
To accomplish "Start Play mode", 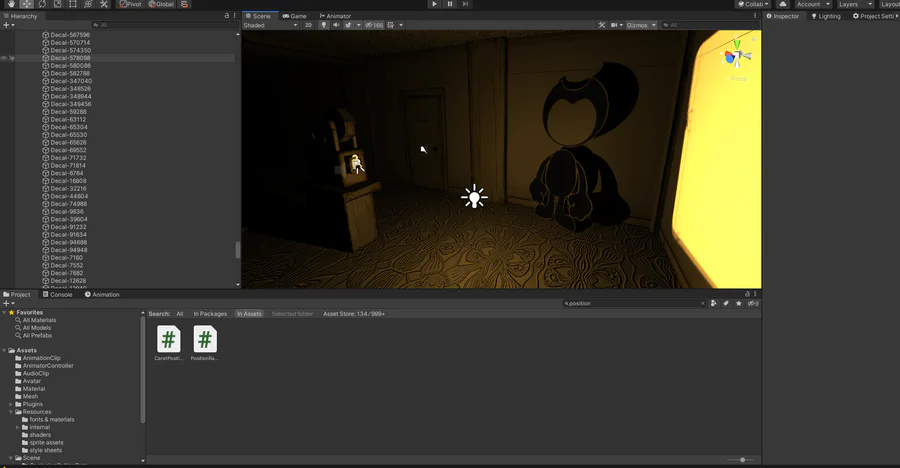I will tap(435, 4).
